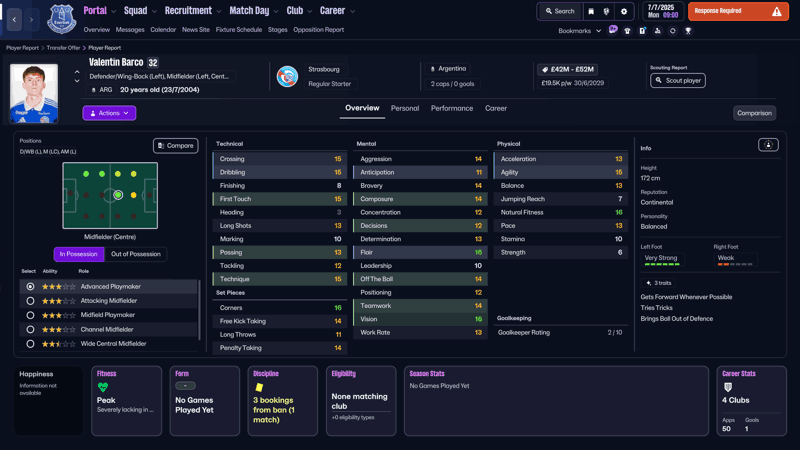Open the circular arrows bookmark icon
The height and width of the screenshot is (450, 800).
[x=672, y=31]
